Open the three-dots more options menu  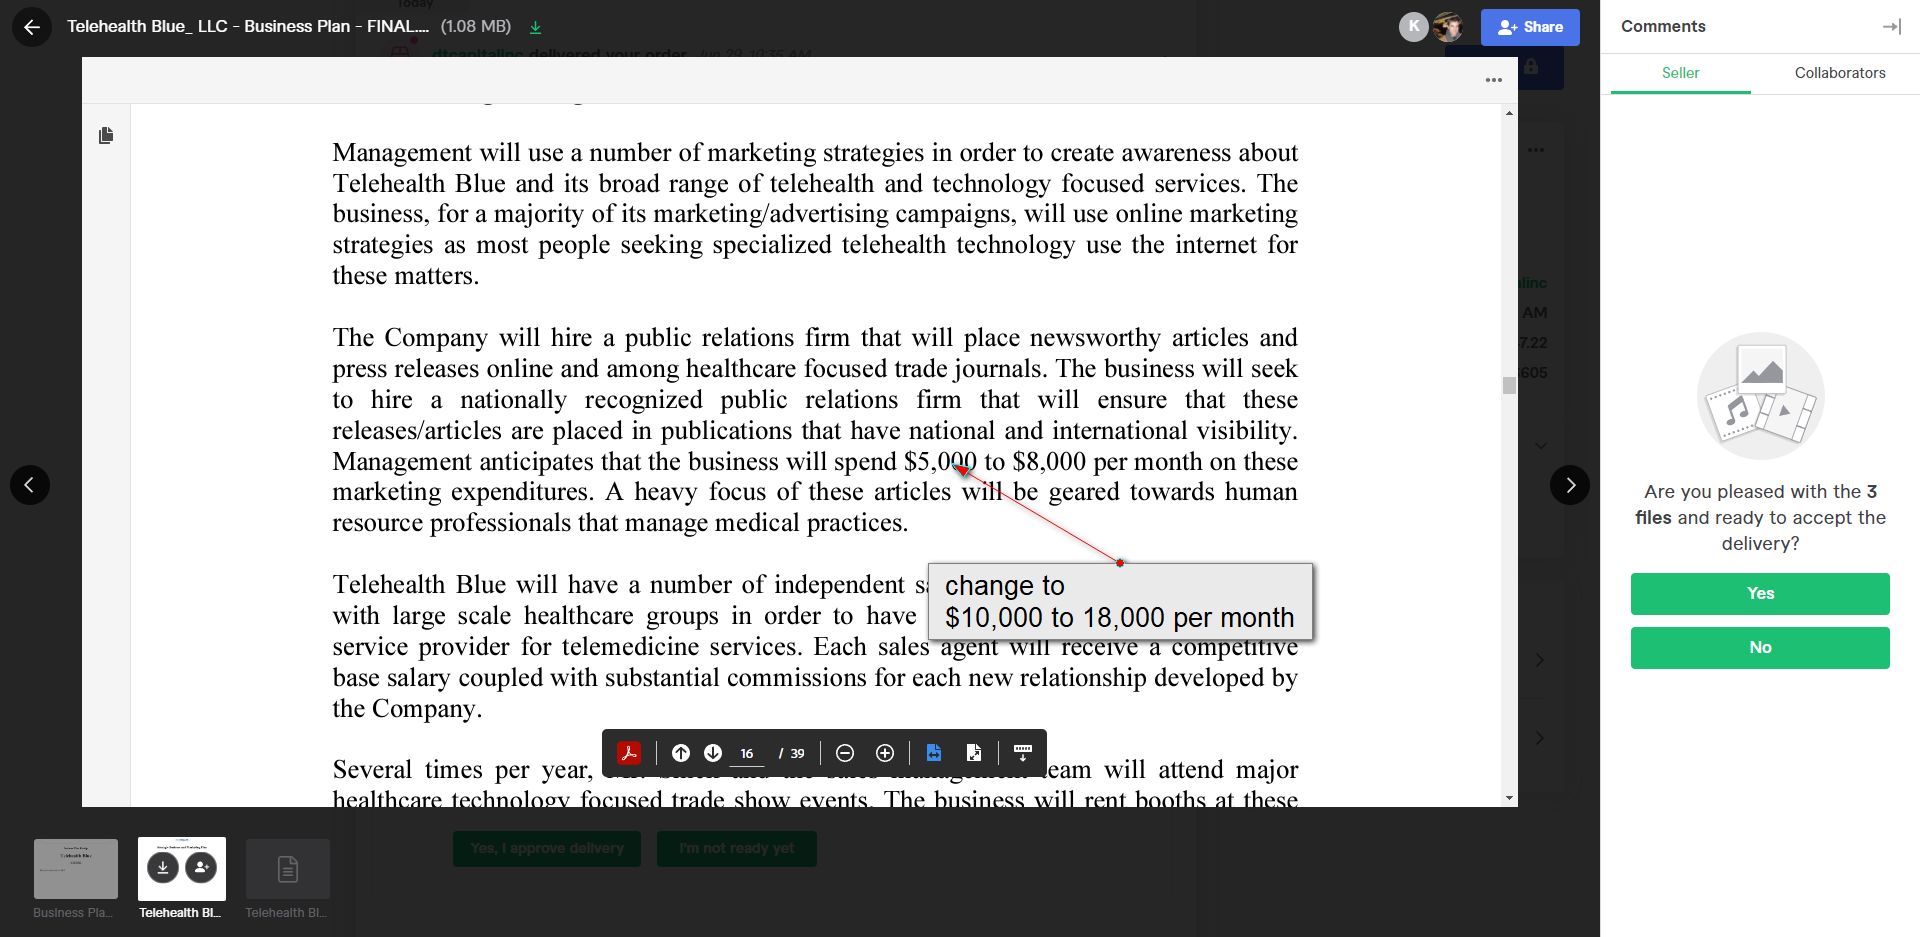click(1494, 80)
